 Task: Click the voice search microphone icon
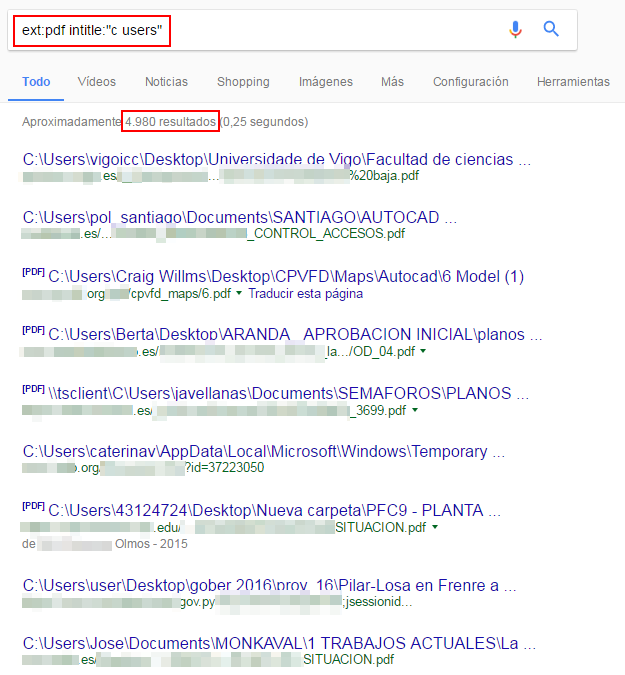[x=515, y=30]
